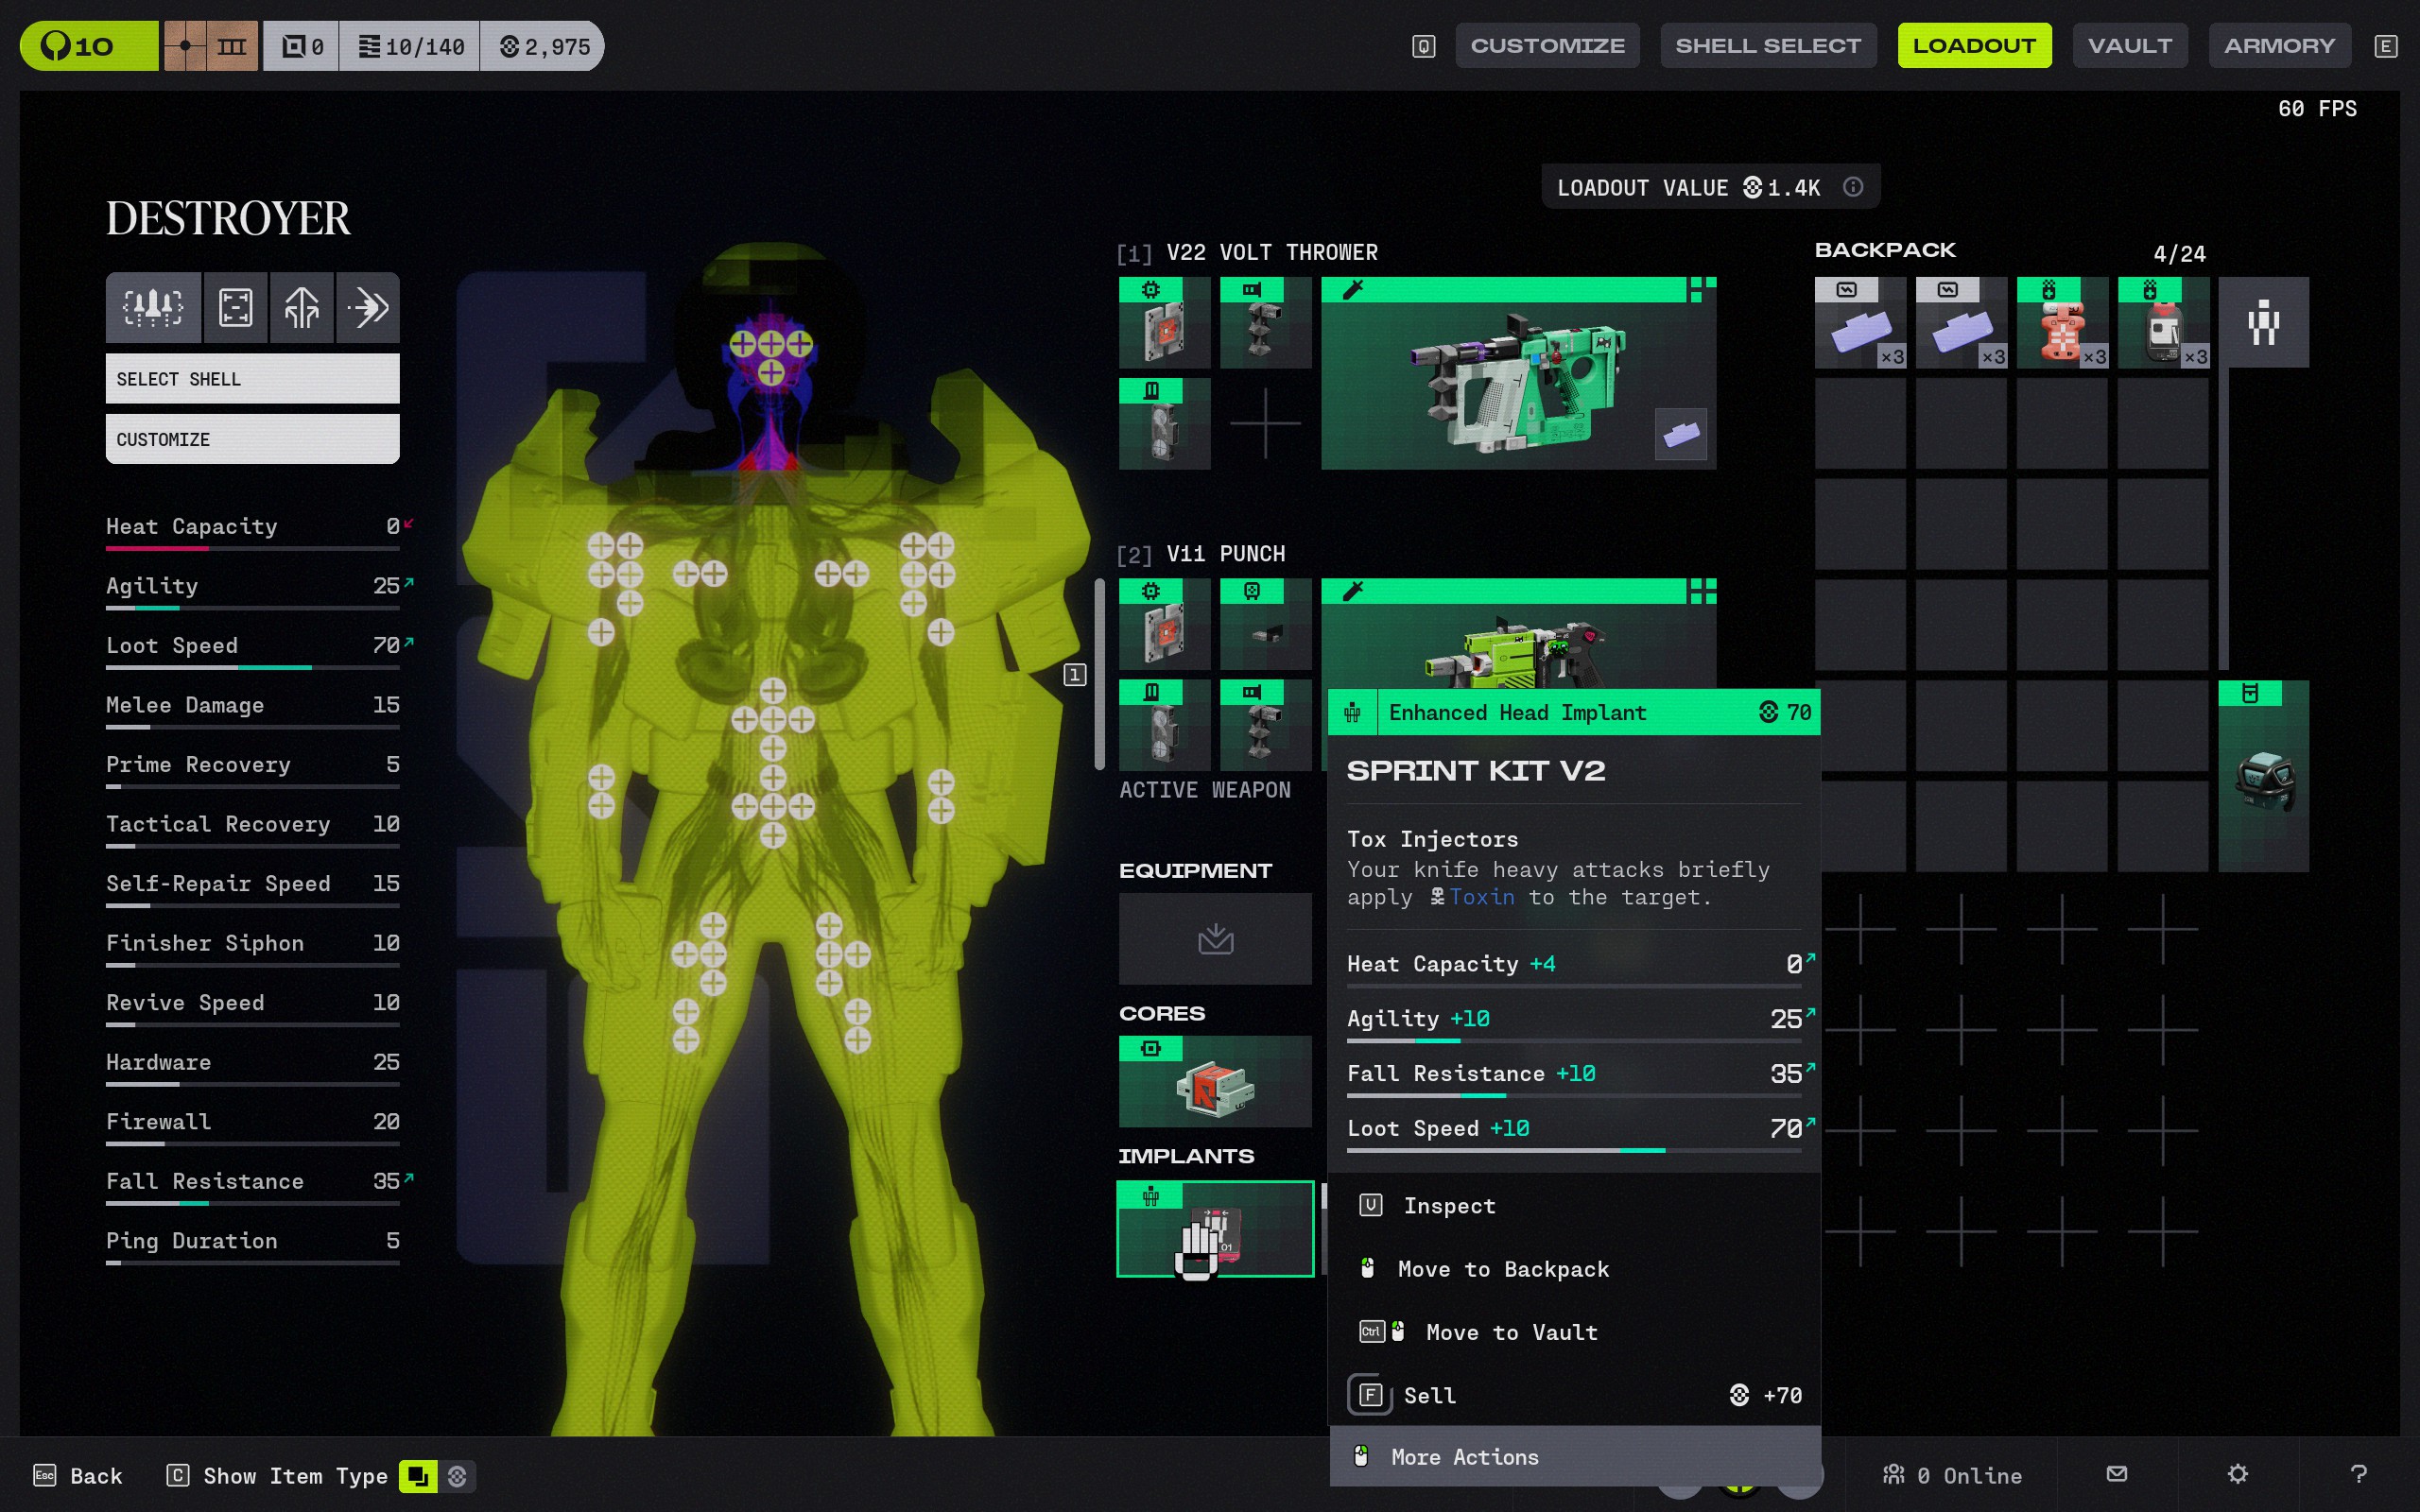This screenshot has width=2420, height=1512.
Task: Toggle Show Item Type to icon view
Action: pyautogui.click(x=418, y=1476)
